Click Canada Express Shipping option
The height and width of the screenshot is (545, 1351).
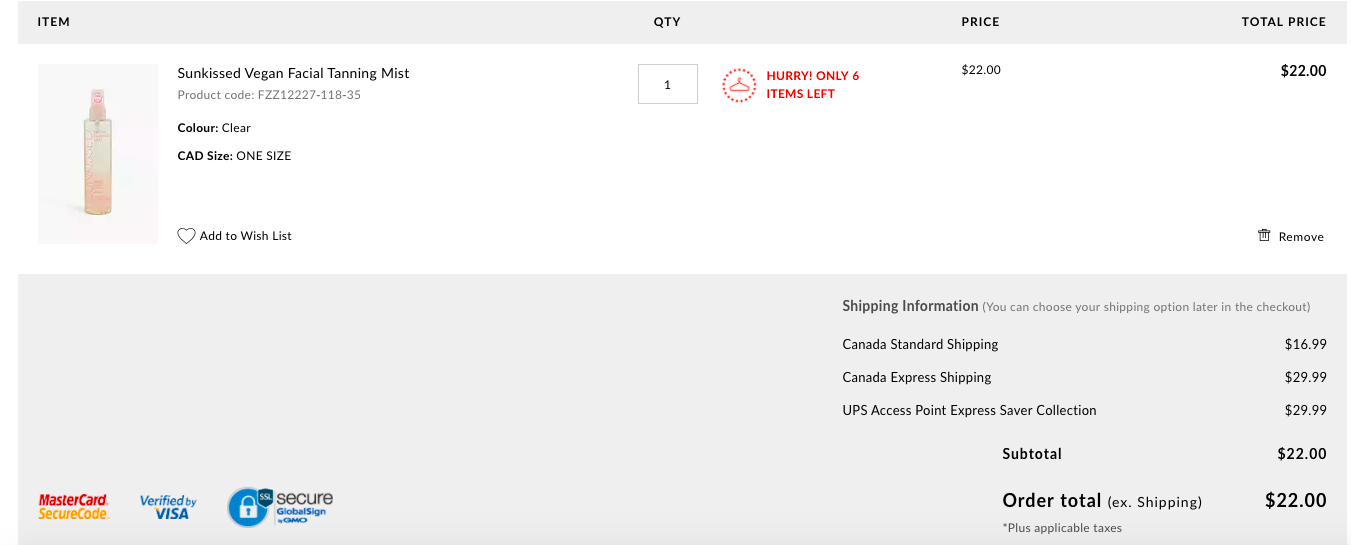pos(917,377)
